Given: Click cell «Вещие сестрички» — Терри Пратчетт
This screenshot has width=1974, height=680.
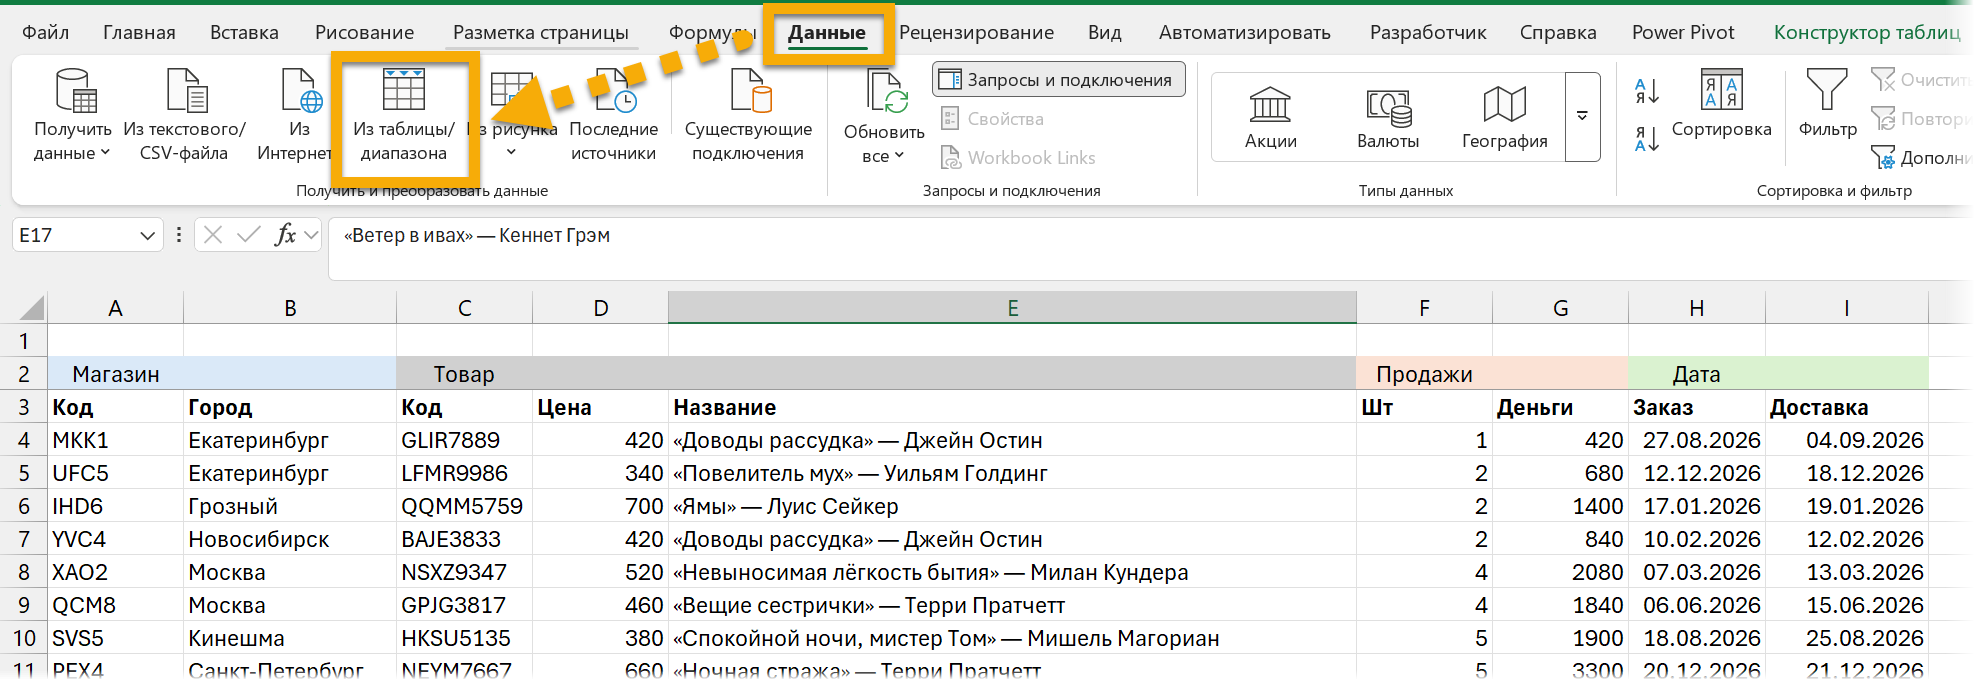Looking at the screenshot, I should tap(1012, 605).
